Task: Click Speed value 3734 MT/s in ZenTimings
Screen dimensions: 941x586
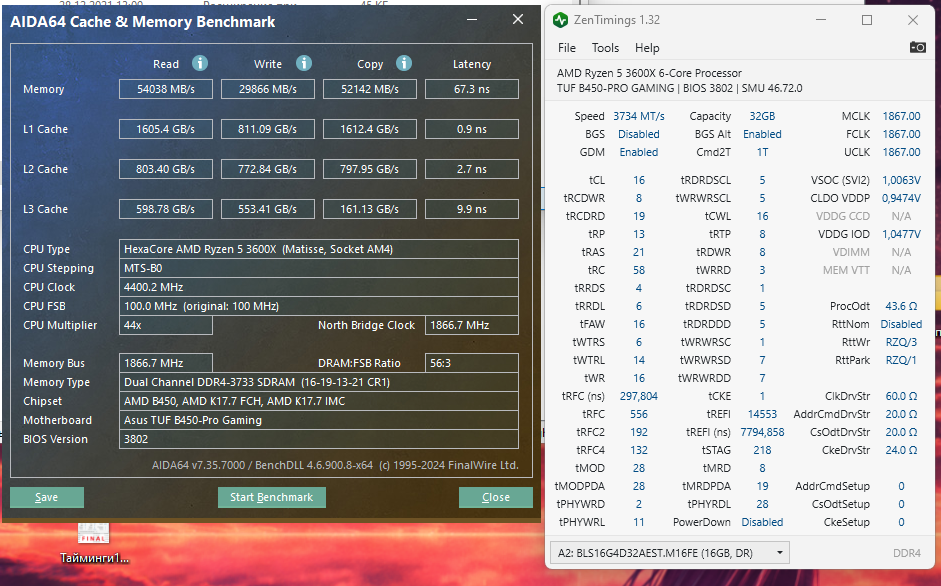Action: click(639, 116)
